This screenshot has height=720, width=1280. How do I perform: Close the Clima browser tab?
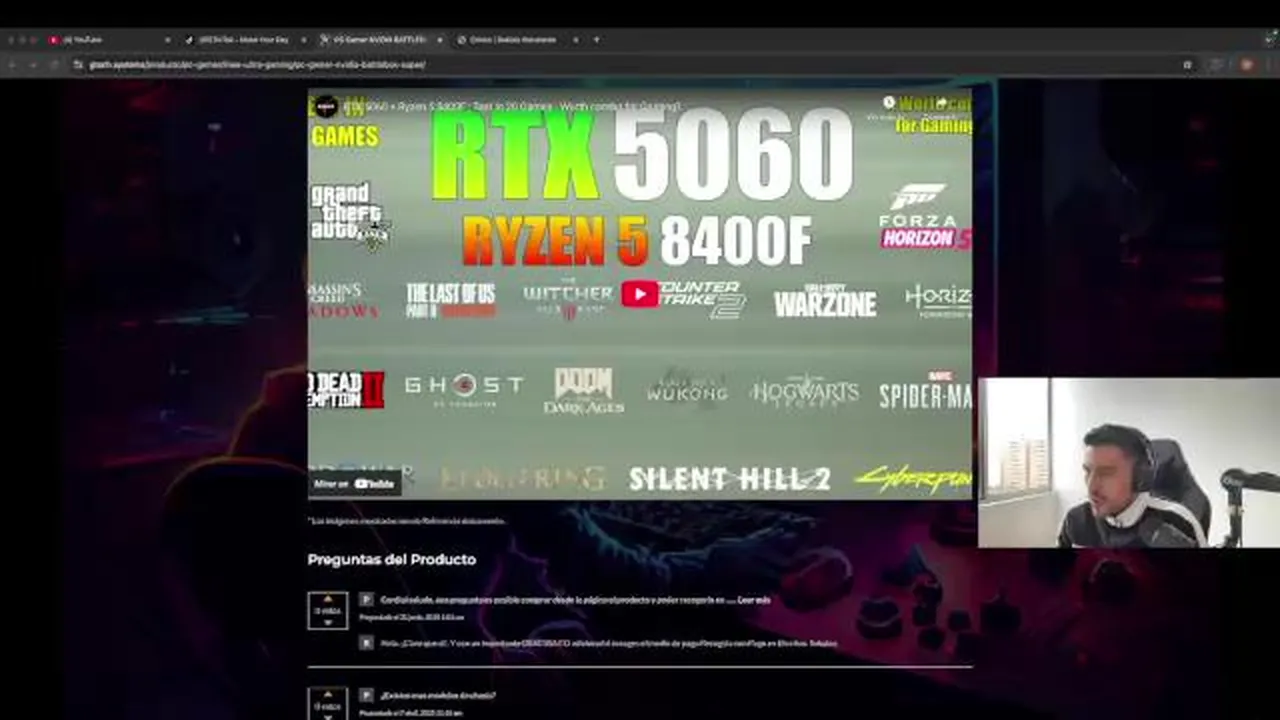point(576,40)
